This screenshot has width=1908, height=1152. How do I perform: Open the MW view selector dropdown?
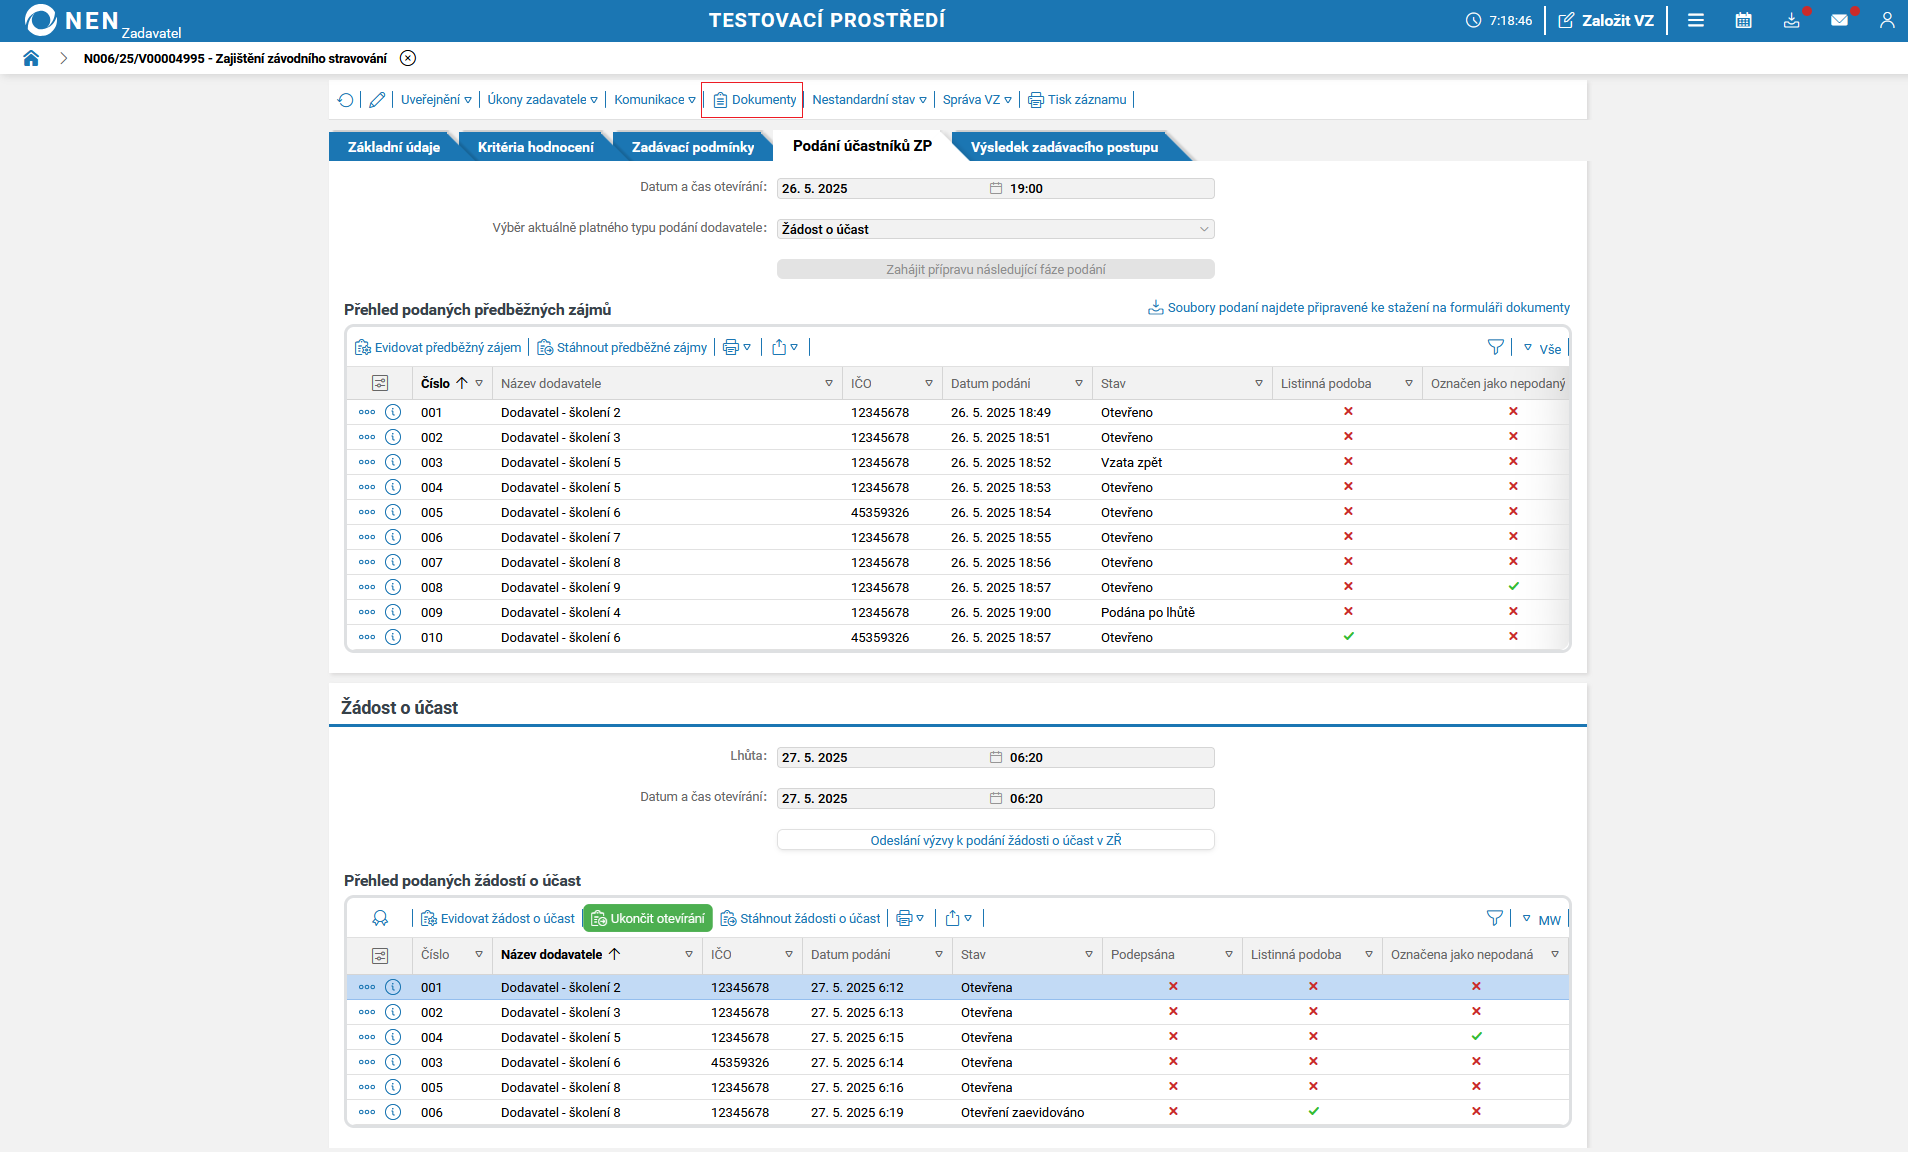point(1541,920)
